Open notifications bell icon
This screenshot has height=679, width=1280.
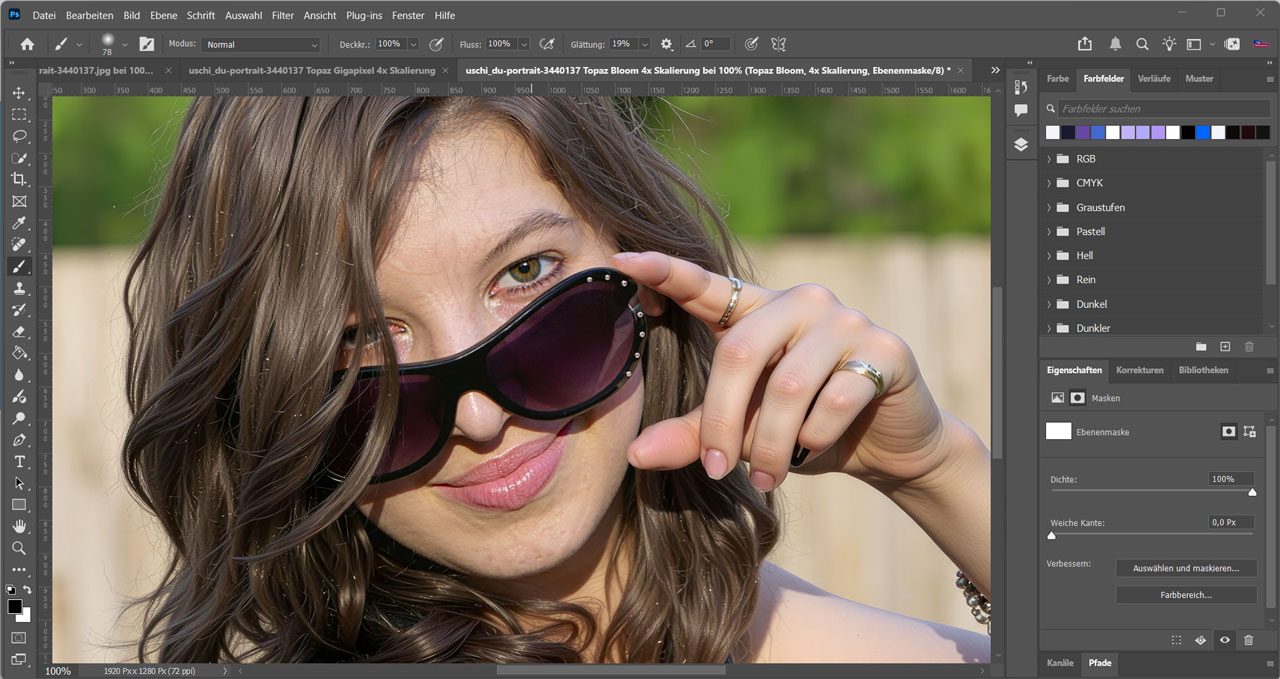tap(1115, 44)
